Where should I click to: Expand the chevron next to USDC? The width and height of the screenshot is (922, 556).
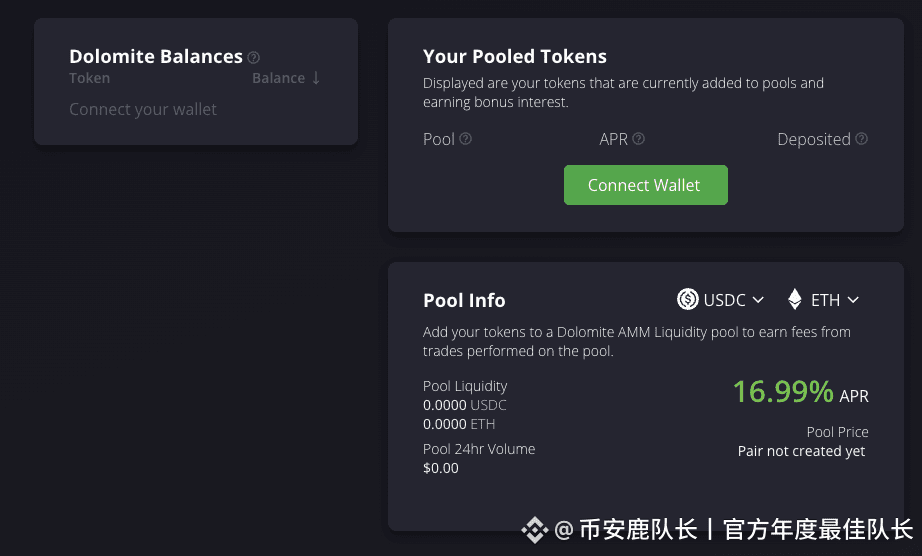(758, 300)
